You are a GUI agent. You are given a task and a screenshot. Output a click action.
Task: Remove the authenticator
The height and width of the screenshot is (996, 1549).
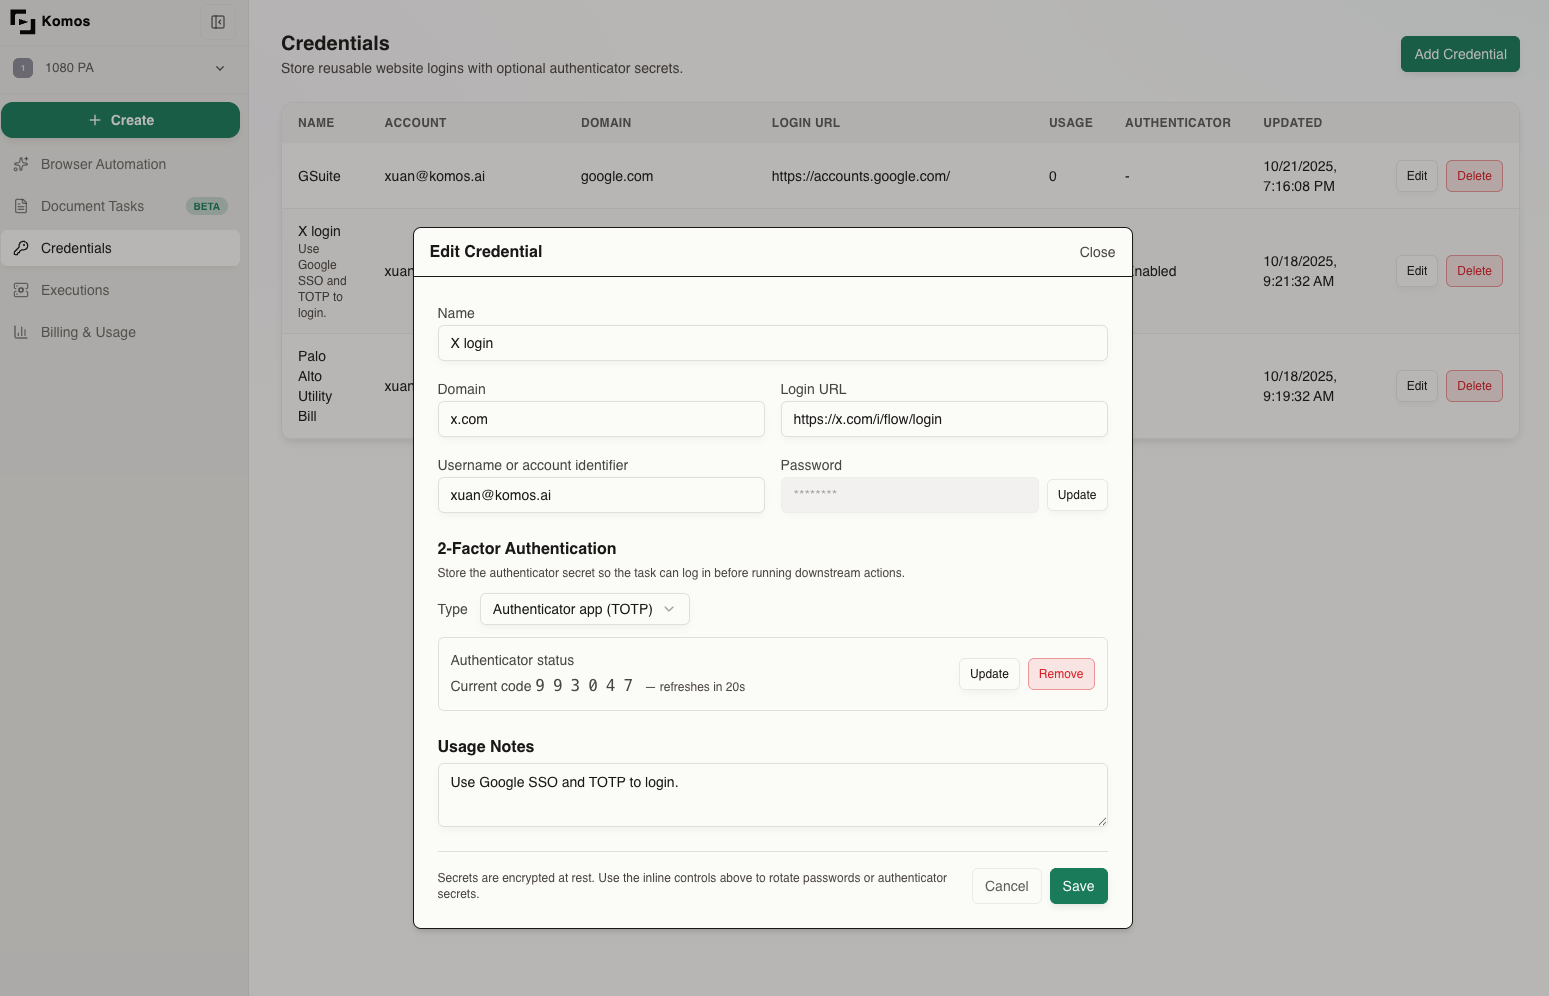point(1061,674)
